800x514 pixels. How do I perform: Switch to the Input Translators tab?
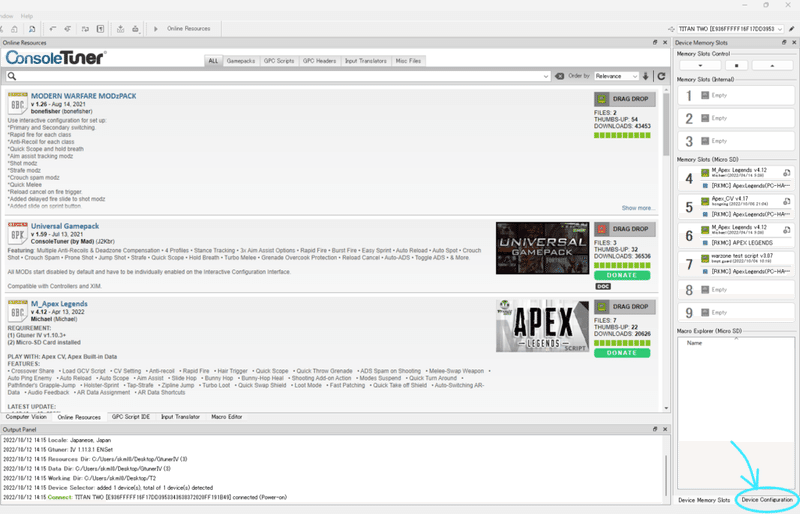tap(366, 61)
